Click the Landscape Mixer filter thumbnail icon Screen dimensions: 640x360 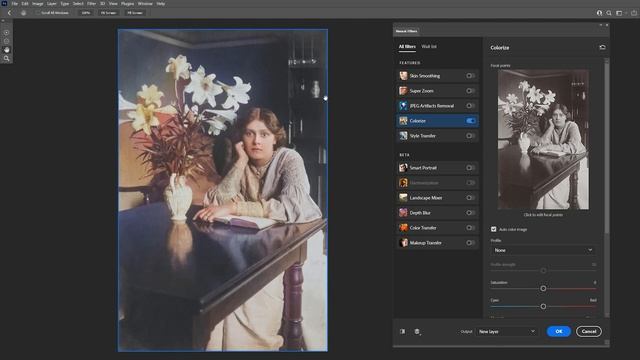[x=403, y=198]
